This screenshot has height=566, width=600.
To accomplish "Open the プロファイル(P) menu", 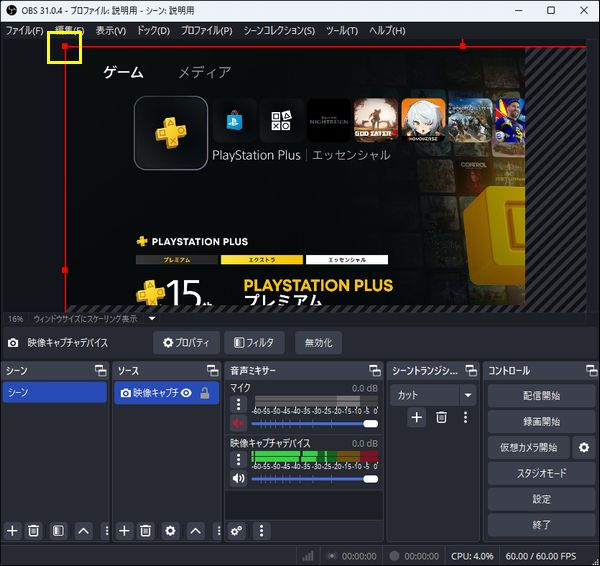I will [x=206, y=31].
